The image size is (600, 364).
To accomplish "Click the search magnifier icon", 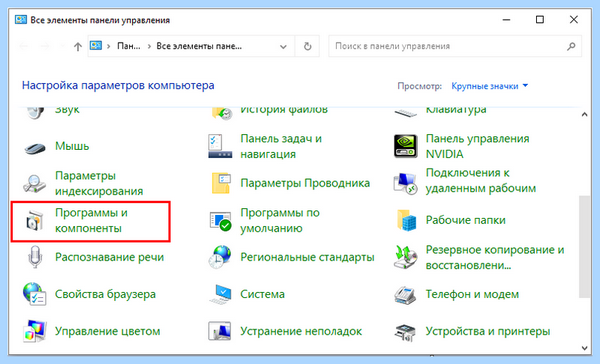I will coord(571,46).
